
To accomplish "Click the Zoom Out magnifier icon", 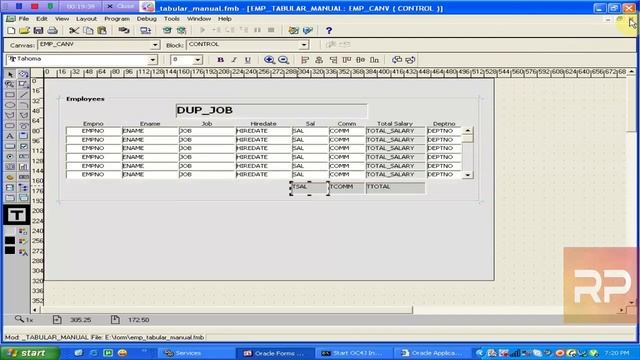I will point(283,60).
